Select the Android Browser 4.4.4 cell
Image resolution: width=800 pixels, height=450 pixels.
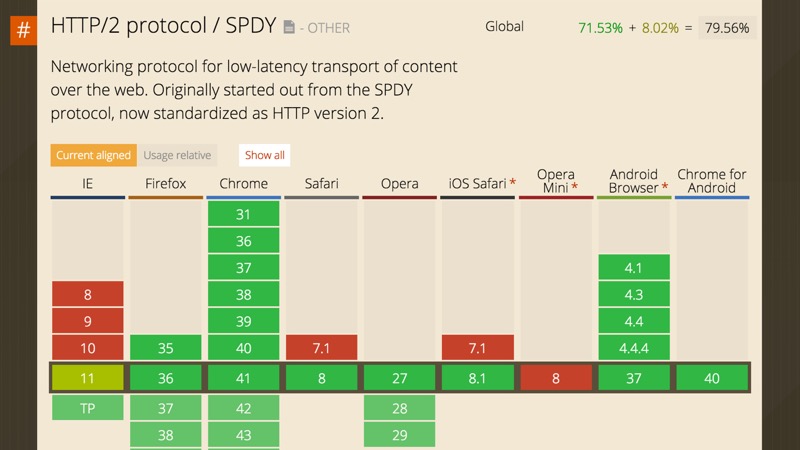click(634, 348)
